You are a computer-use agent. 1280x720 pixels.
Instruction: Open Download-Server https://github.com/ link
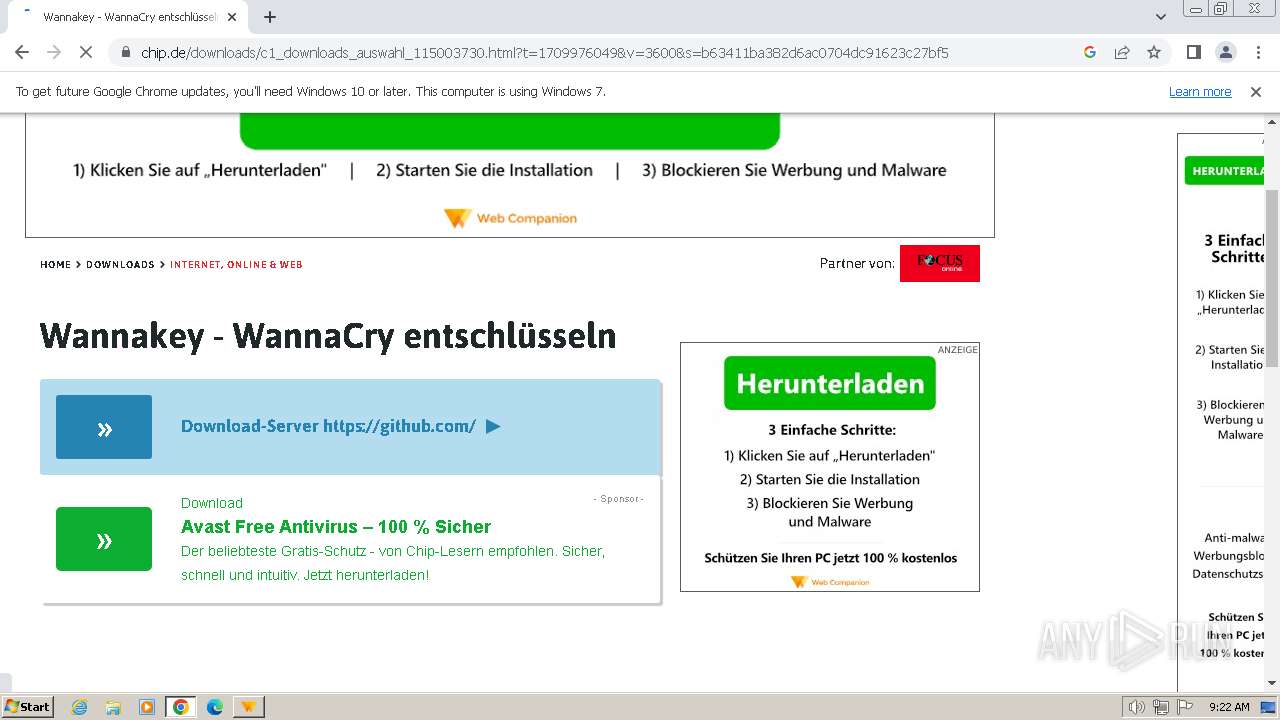(328, 426)
